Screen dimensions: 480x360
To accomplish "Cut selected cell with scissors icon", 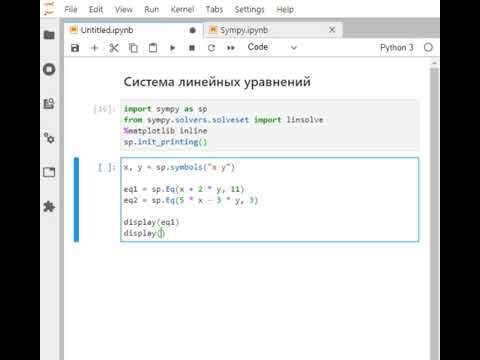I will (114, 48).
